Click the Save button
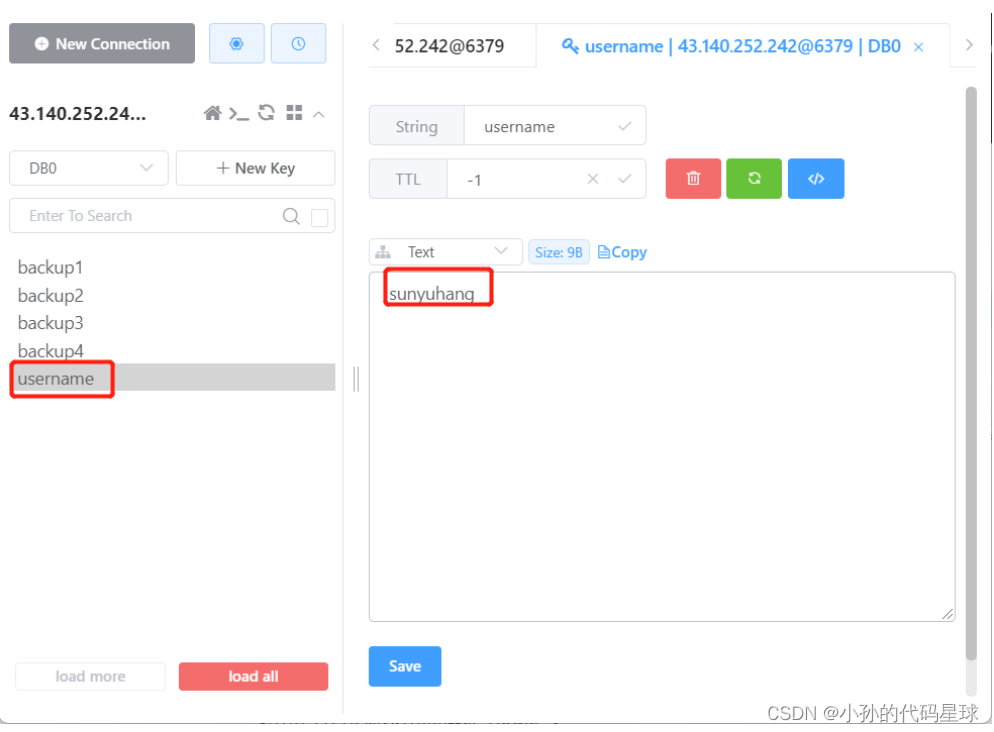This screenshot has width=994, height=732. [405, 666]
